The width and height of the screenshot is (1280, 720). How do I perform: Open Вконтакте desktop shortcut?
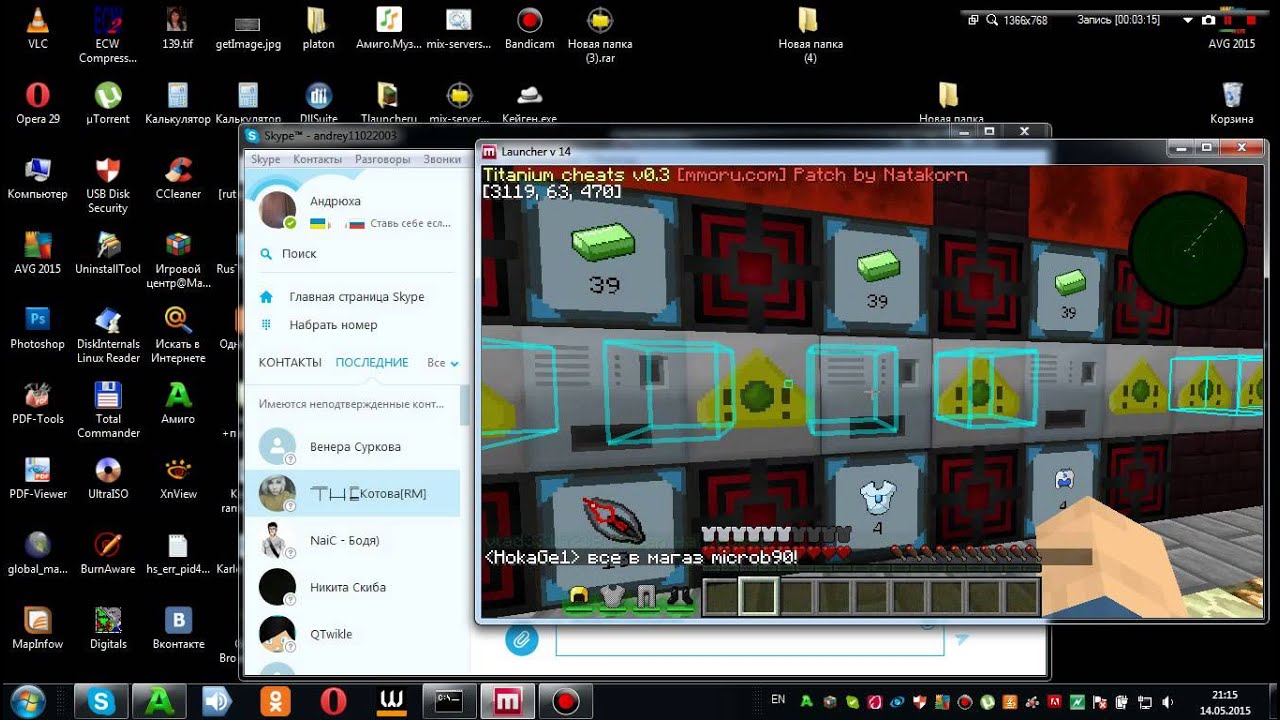[178, 628]
